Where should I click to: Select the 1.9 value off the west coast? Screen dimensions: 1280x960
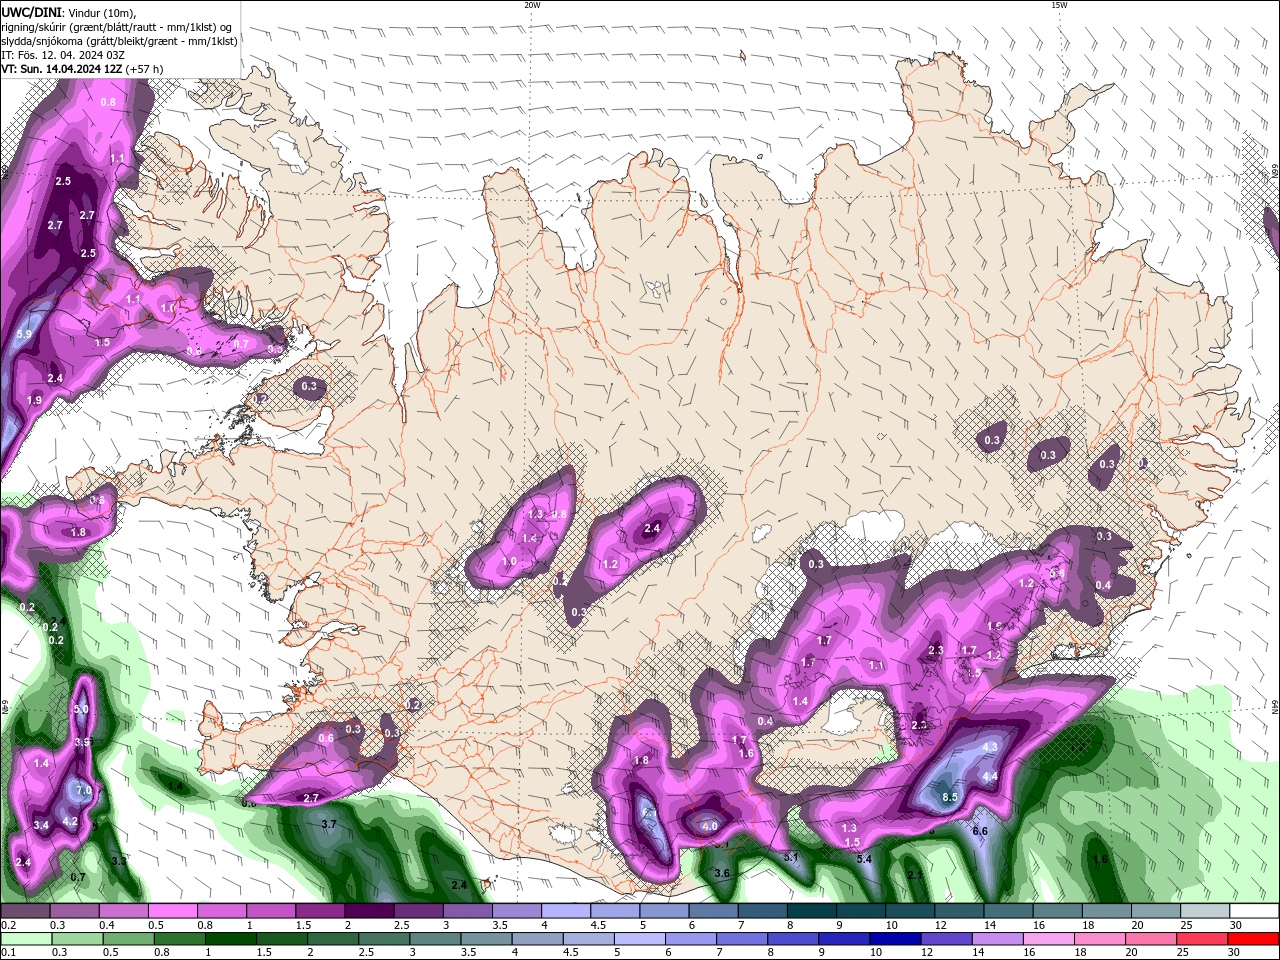tap(34, 400)
